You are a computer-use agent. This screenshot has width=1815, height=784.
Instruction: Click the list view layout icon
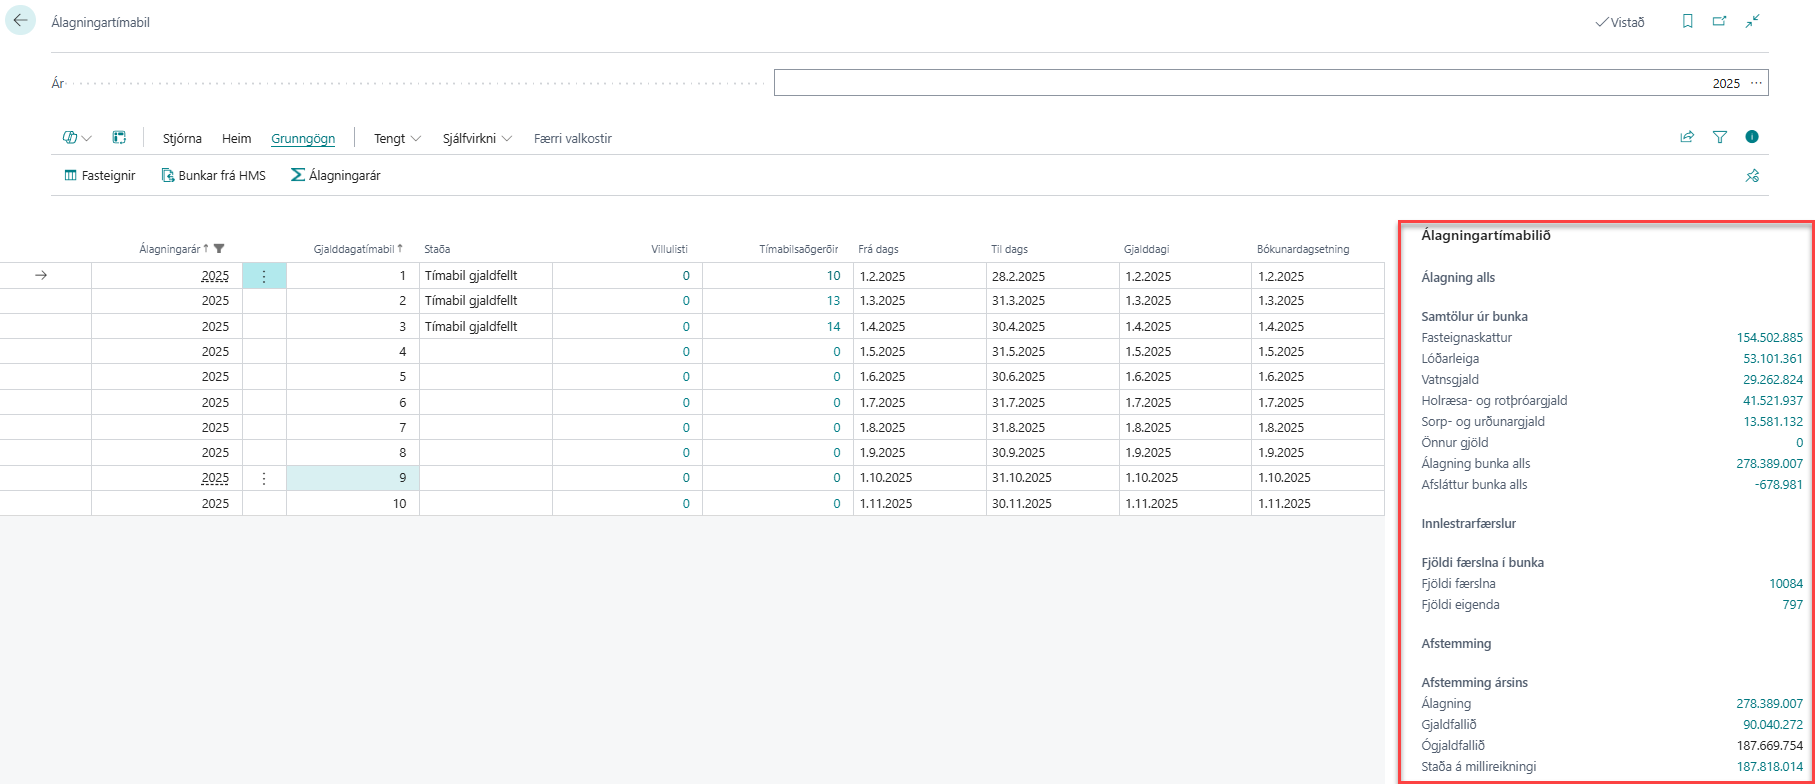coord(119,138)
